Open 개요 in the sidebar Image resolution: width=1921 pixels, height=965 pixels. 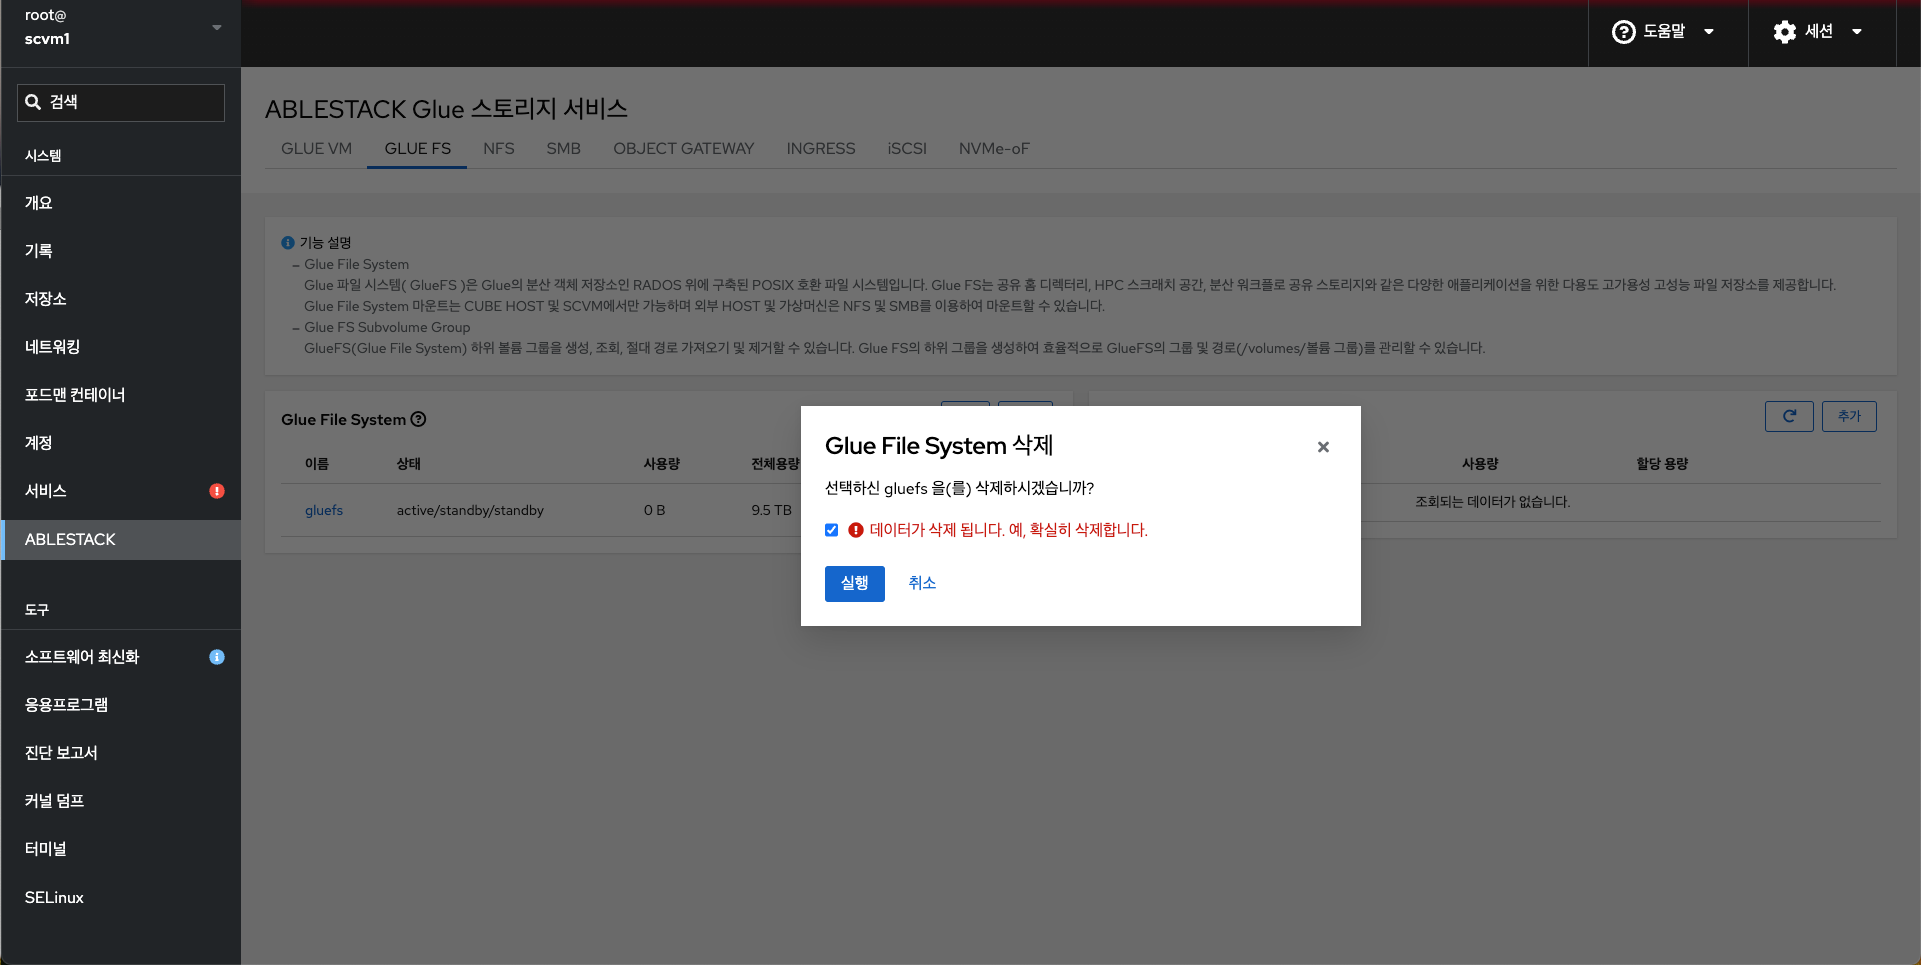coord(121,203)
